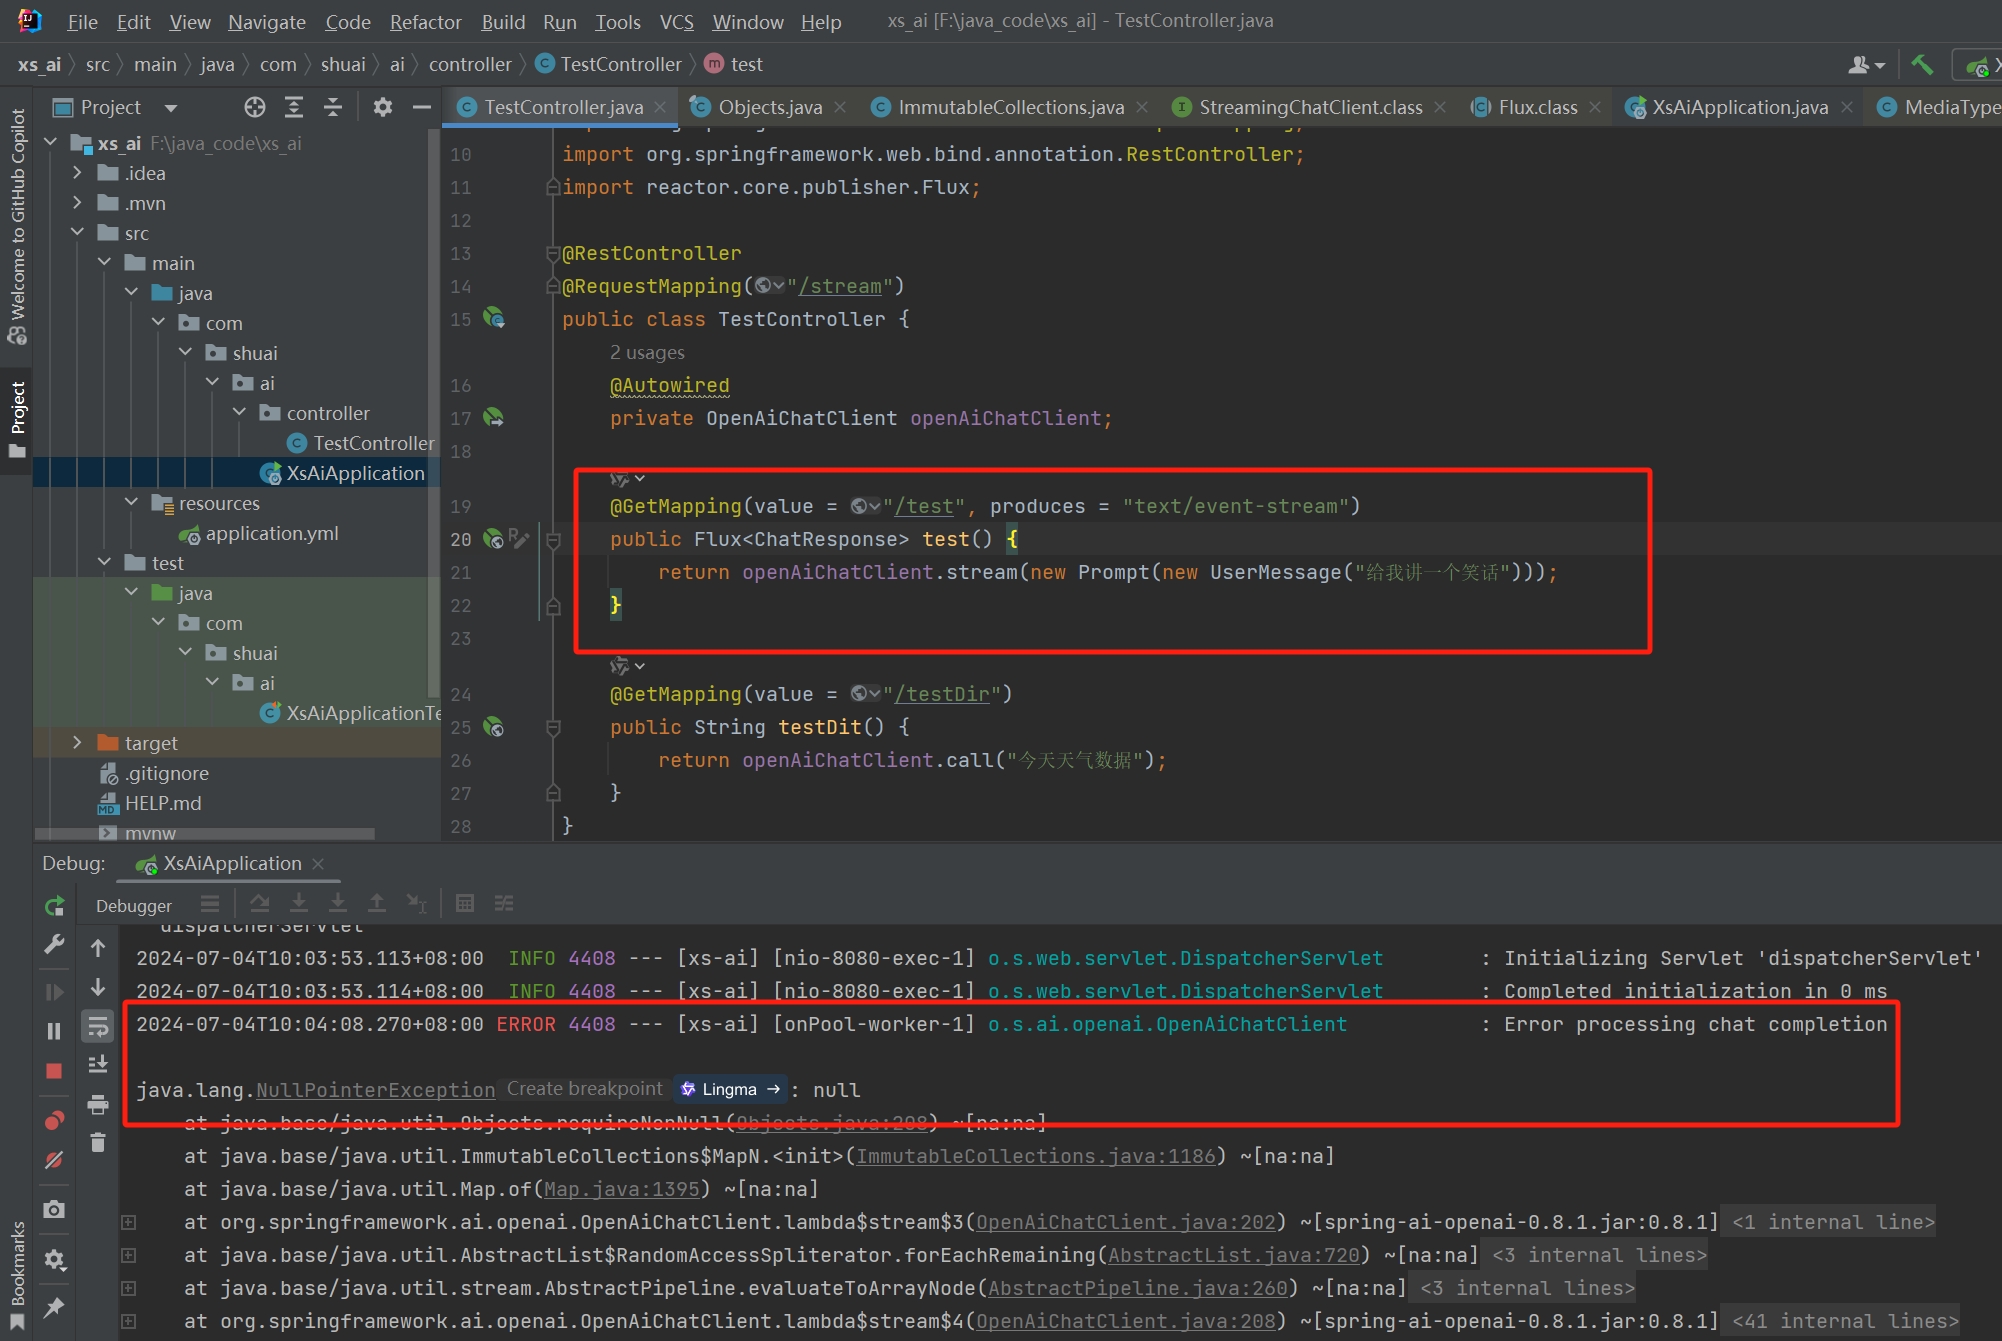
Task: Clear all console output with trash icon
Action: pyautogui.click(x=98, y=1142)
